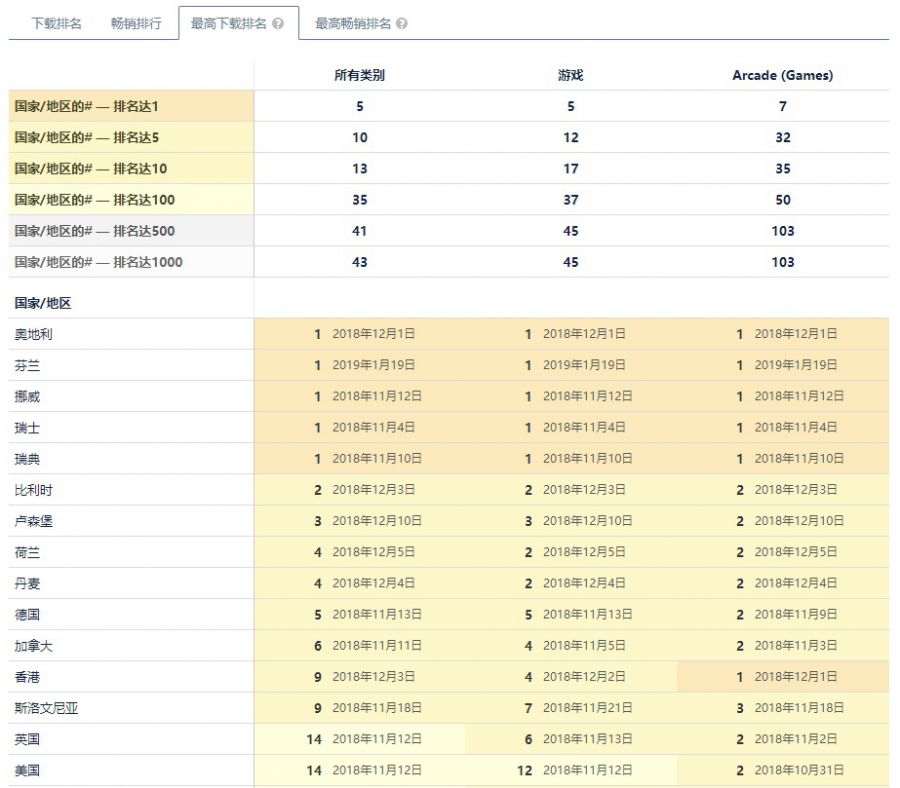Click Hong Kong's Arcade rank 2018年12月1日 cell

(783, 677)
